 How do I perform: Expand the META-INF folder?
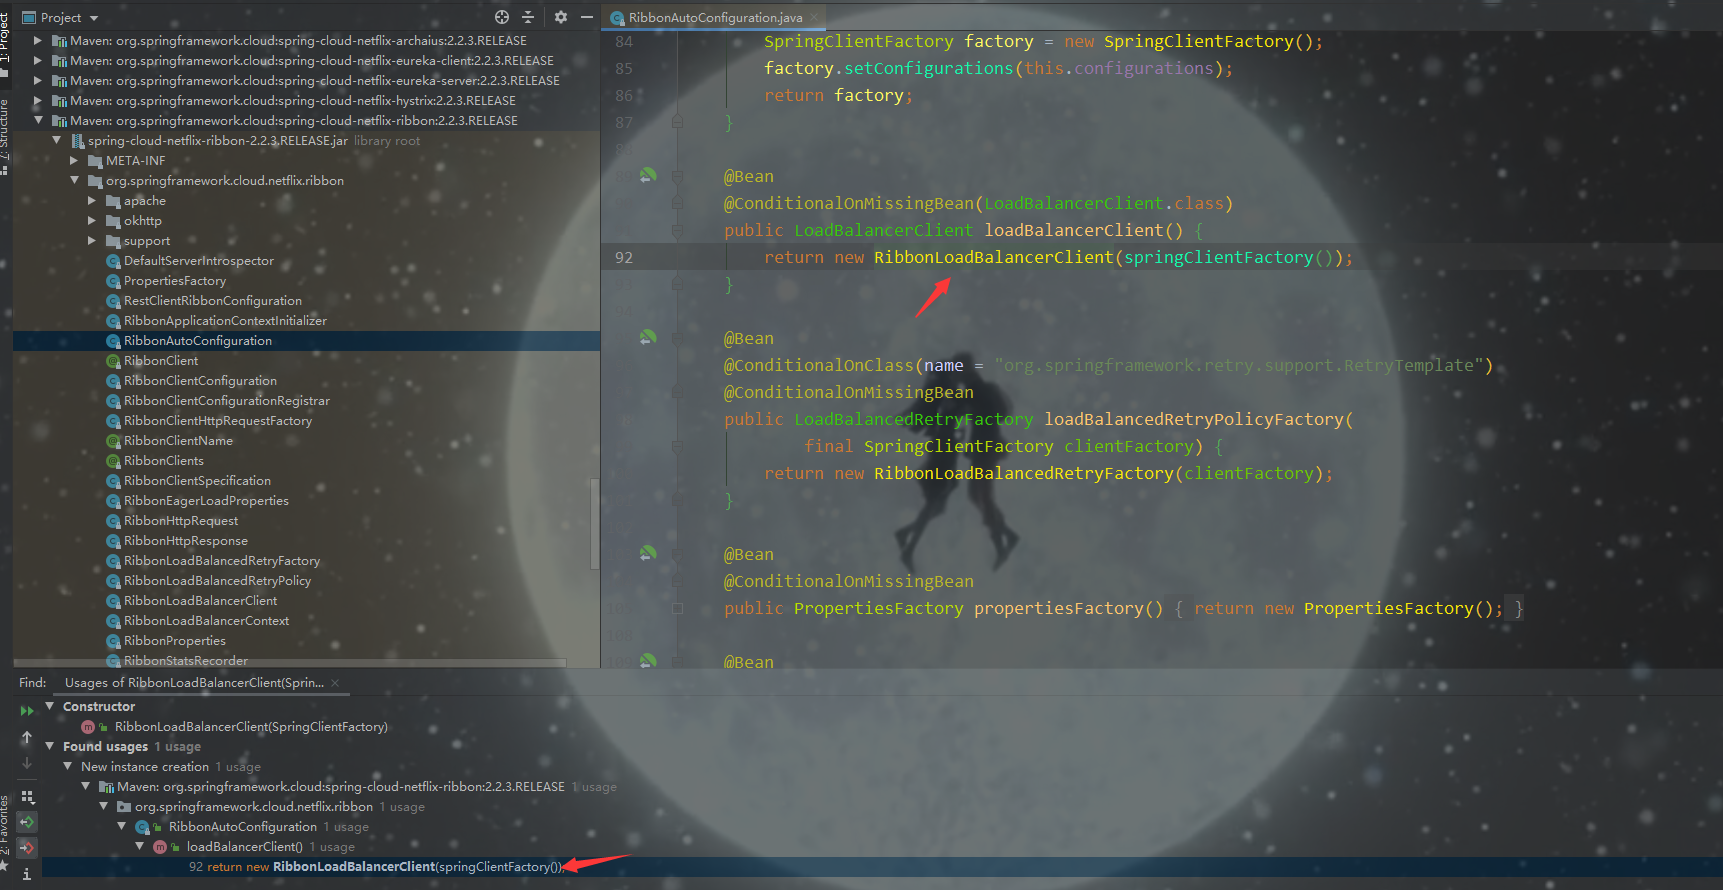point(74,161)
